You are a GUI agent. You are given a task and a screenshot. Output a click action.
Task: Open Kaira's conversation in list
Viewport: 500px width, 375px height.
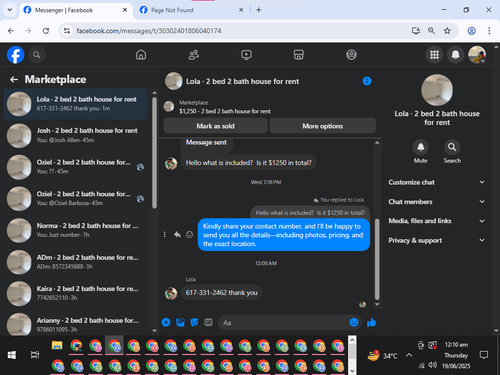tap(76, 293)
